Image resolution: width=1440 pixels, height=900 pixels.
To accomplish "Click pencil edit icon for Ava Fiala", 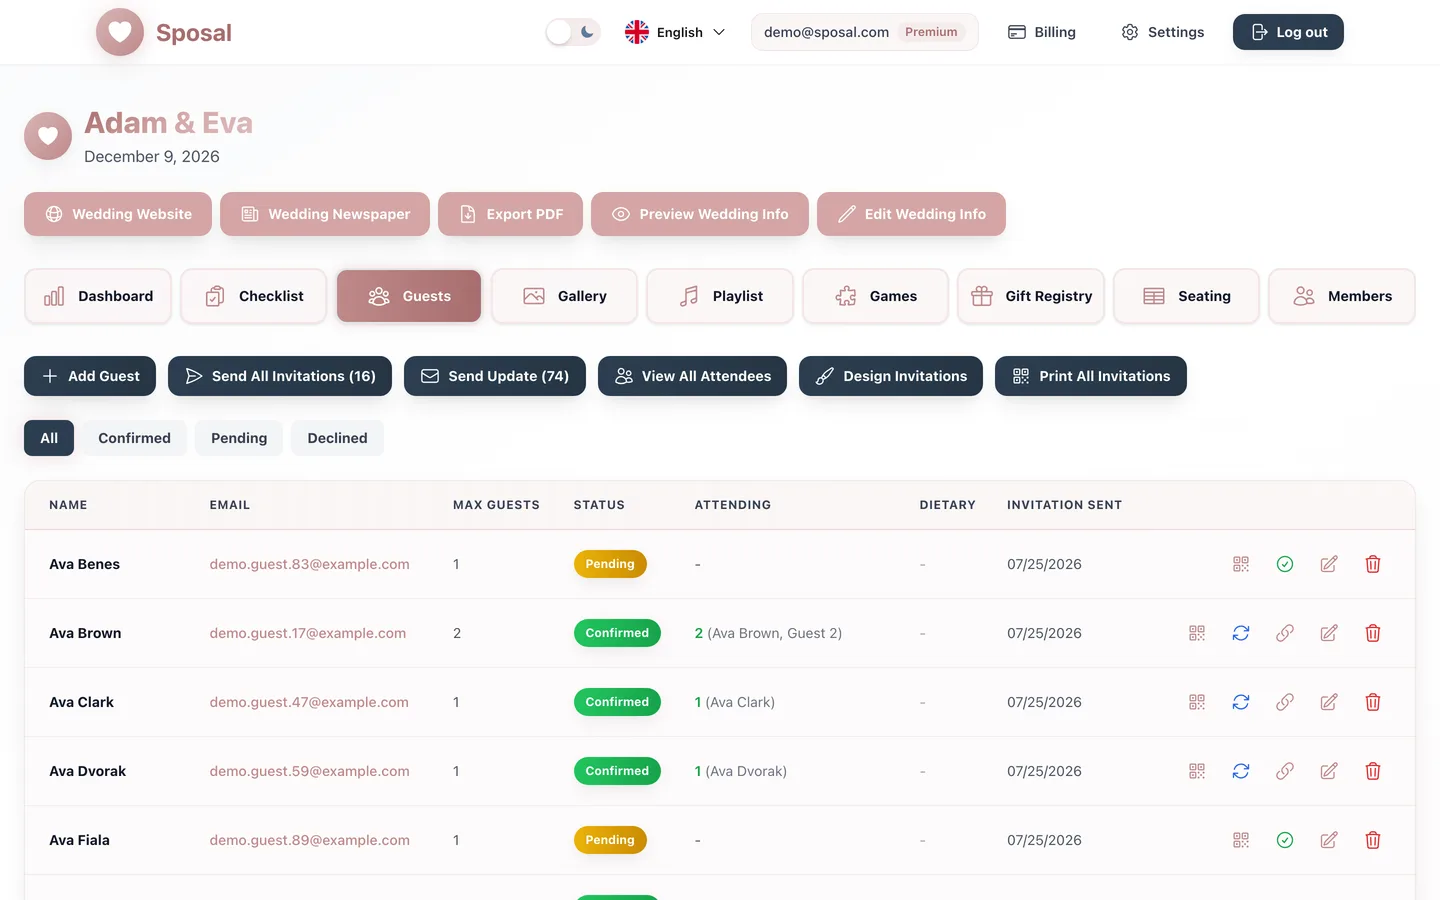I will tap(1329, 840).
